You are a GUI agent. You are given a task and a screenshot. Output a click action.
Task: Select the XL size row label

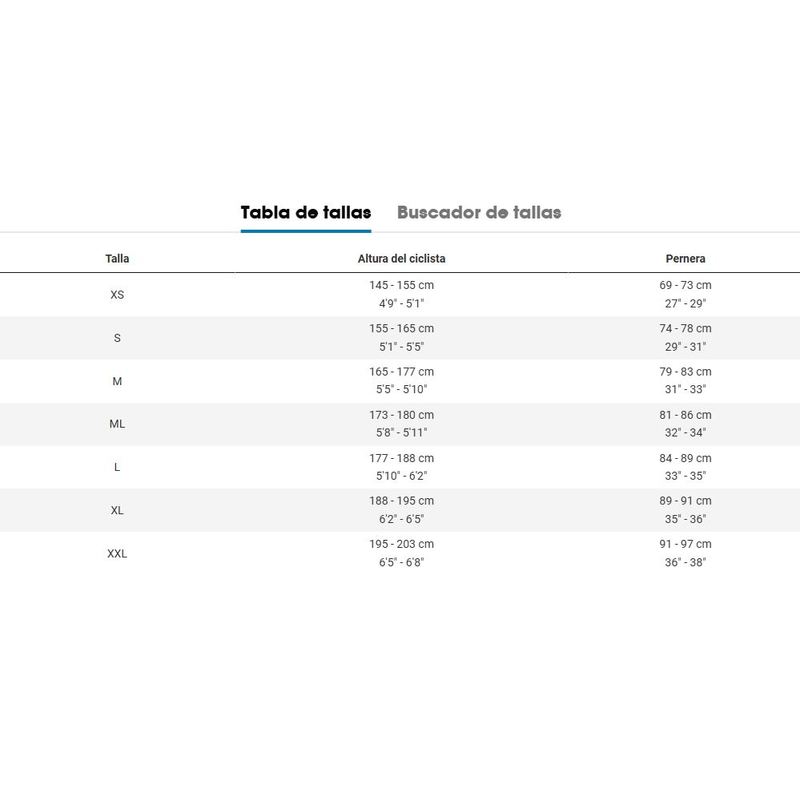coord(117,510)
